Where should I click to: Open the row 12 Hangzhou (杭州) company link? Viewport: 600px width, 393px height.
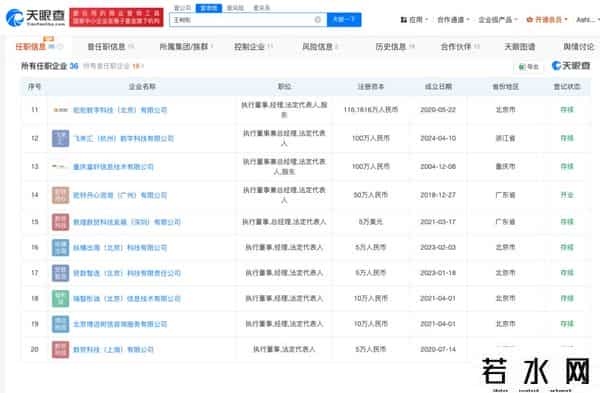[123, 138]
